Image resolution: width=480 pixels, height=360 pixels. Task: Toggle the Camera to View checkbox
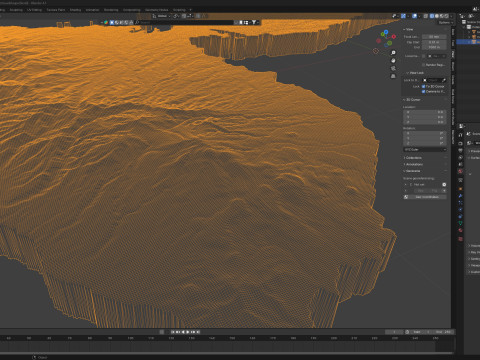coord(423,91)
